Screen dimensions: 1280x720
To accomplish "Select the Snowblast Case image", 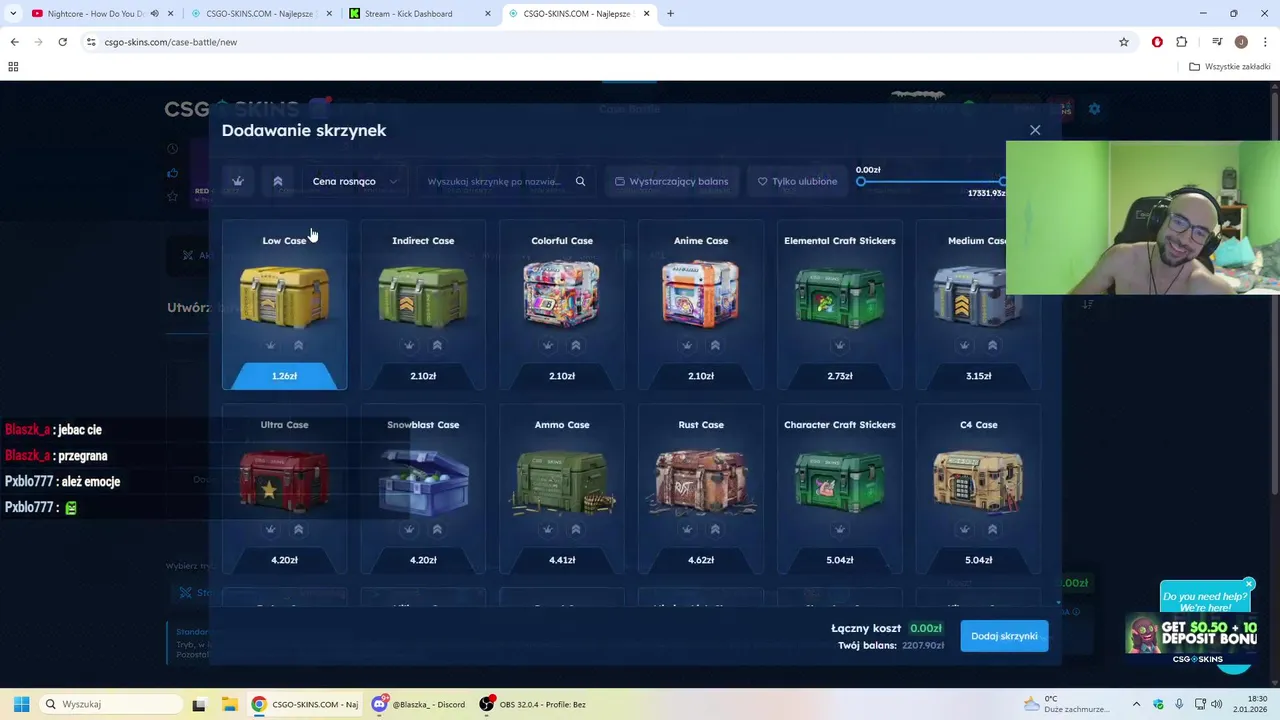I will tap(423, 480).
